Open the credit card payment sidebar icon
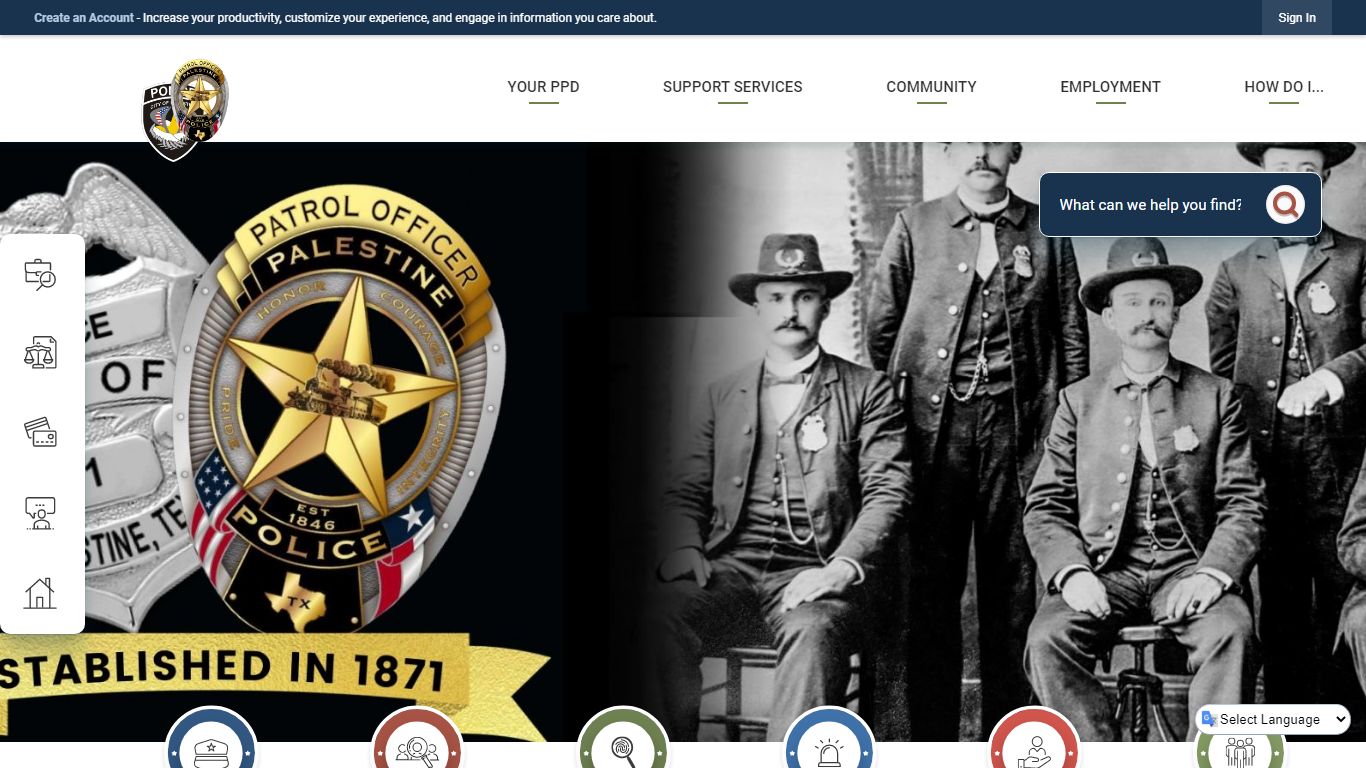This screenshot has width=1366, height=768. point(40,433)
